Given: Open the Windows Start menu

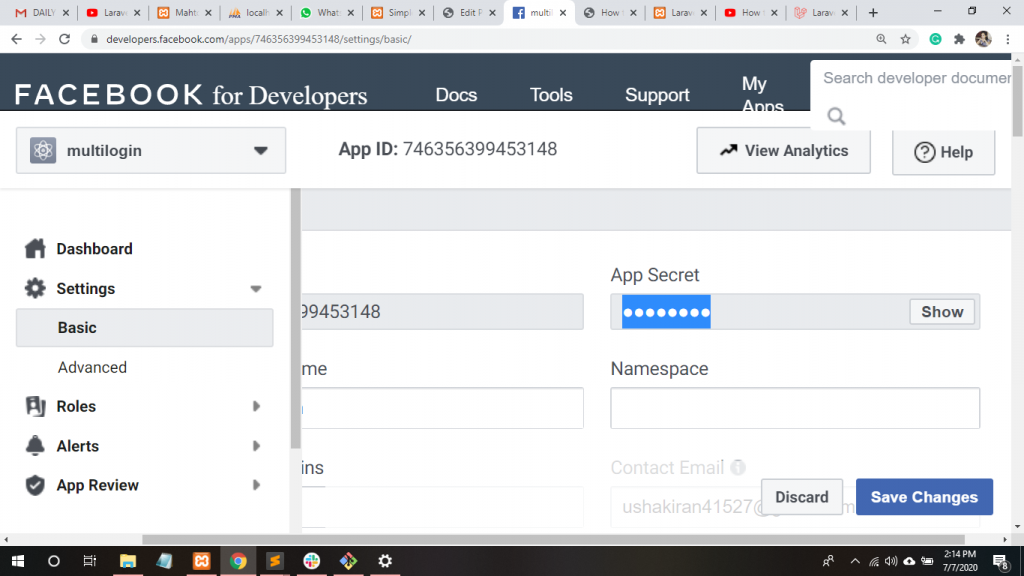Looking at the screenshot, I should [x=18, y=561].
